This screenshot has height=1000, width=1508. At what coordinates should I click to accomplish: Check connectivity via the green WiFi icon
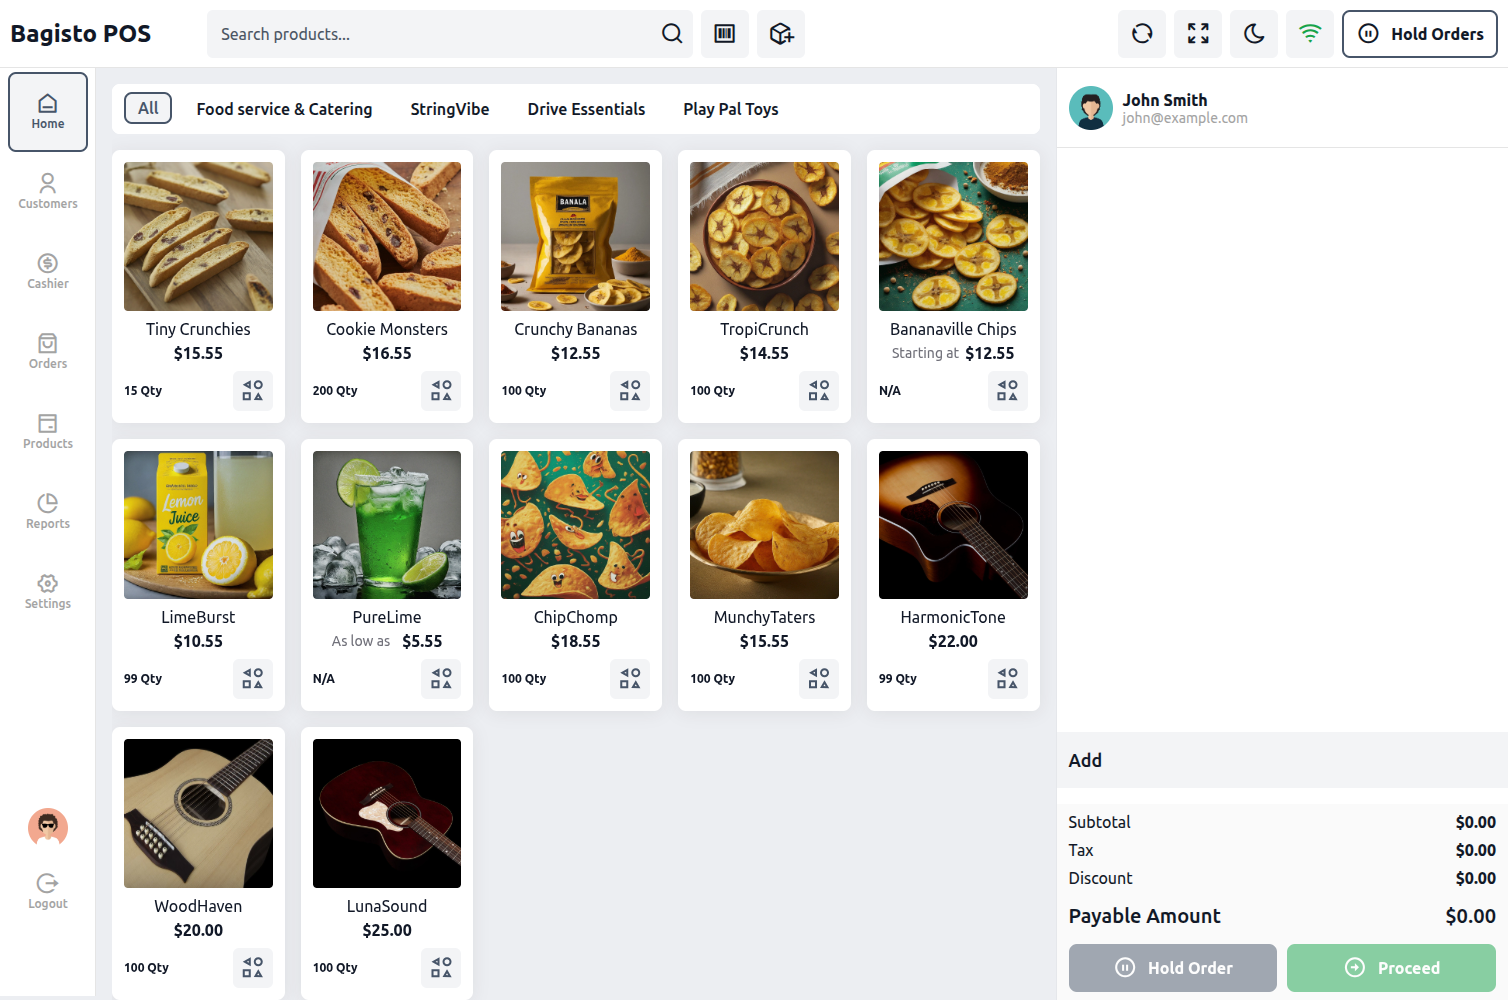click(x=1309, y=33)
